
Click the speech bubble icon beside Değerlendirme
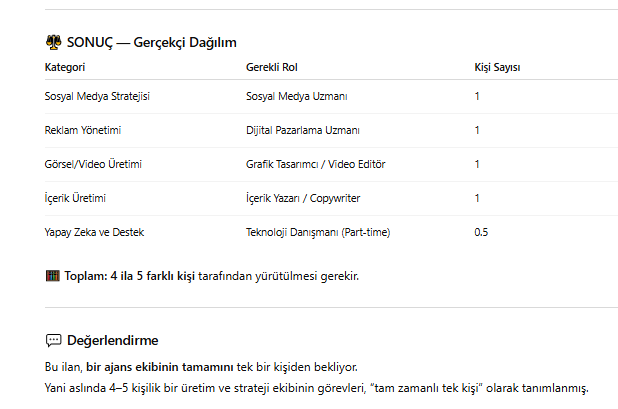[x=54, y=340]
